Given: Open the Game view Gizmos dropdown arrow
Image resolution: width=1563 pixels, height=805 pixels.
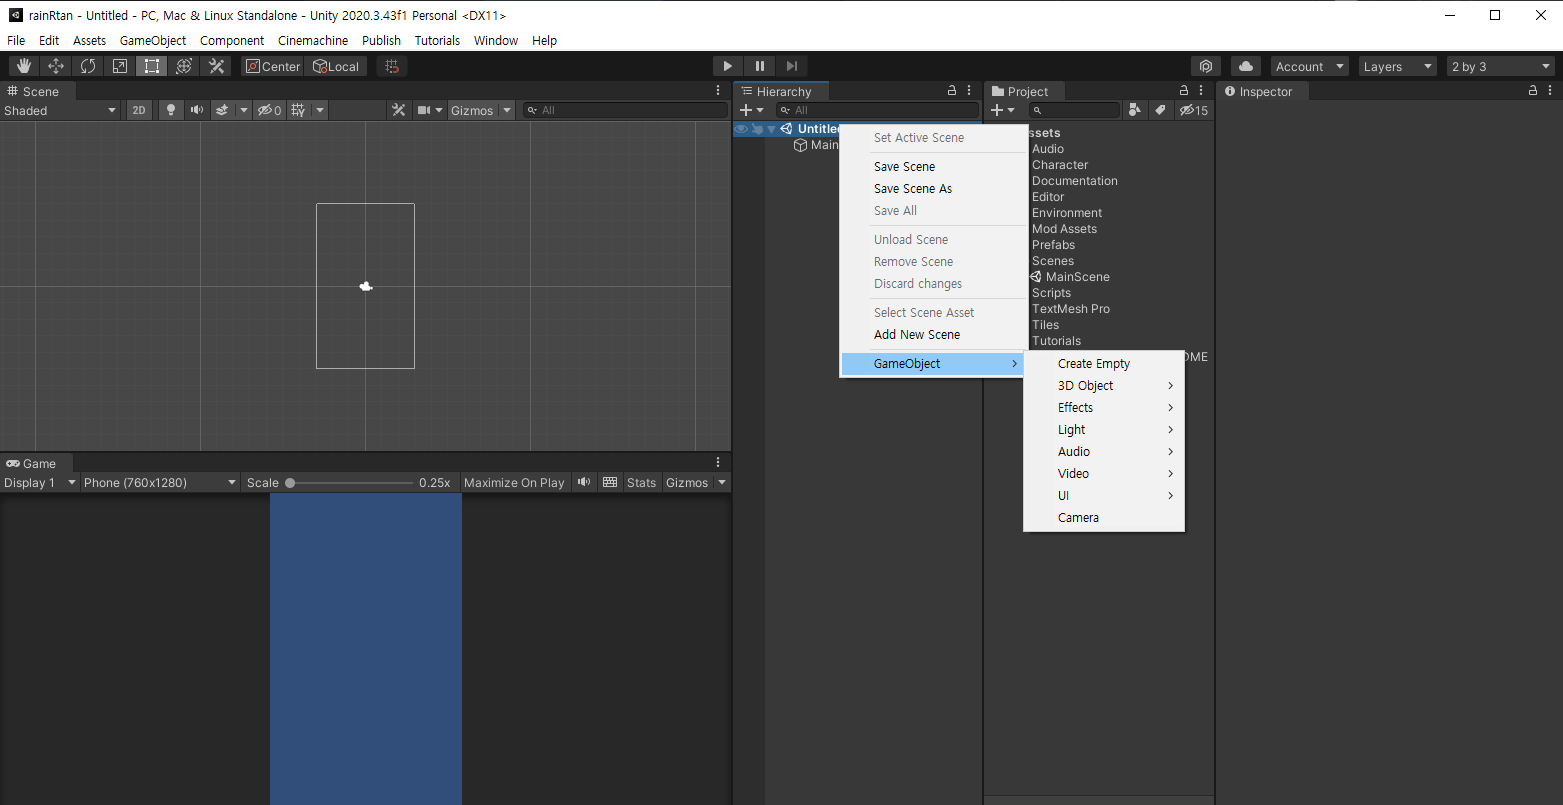Looking at the screenshot, I should (x=721, y=482).
